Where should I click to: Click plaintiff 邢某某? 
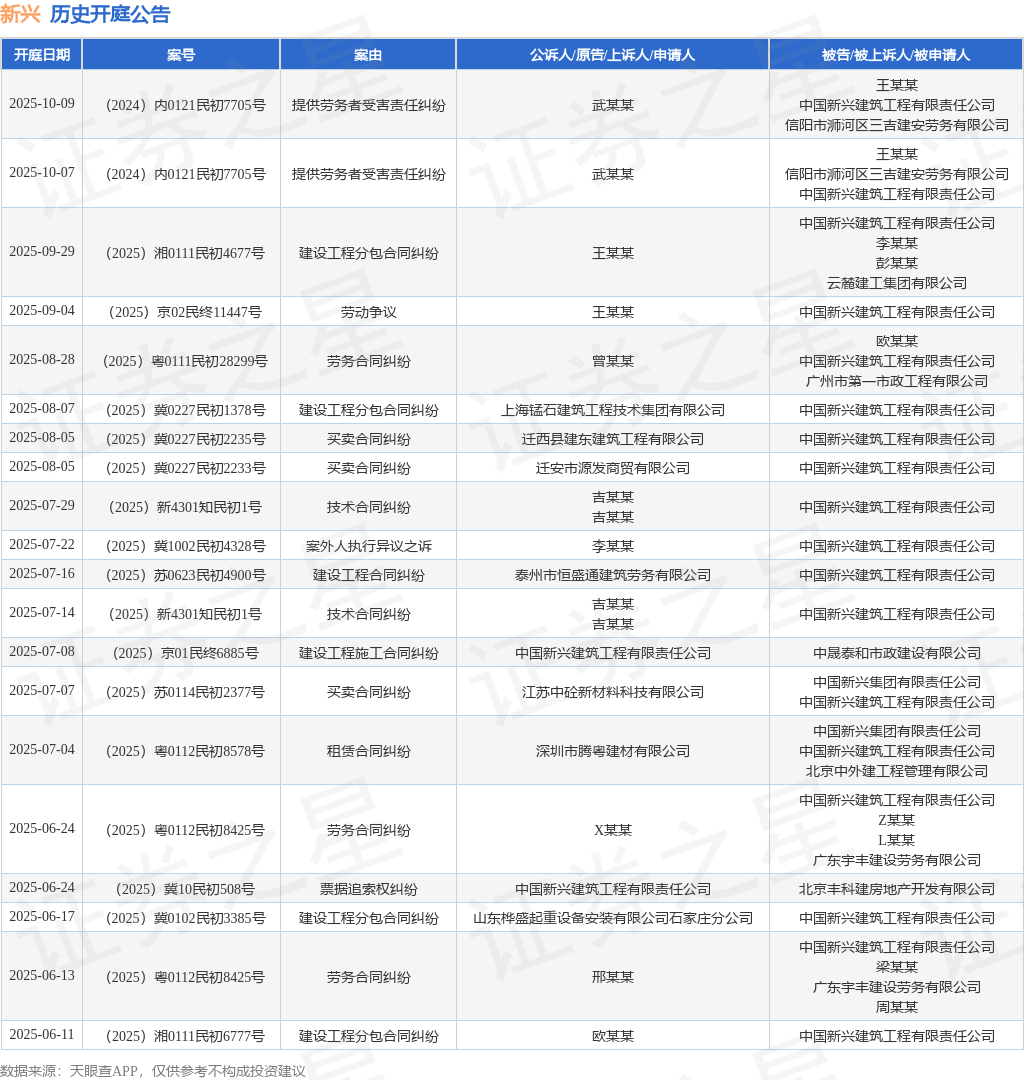(613, 977)
